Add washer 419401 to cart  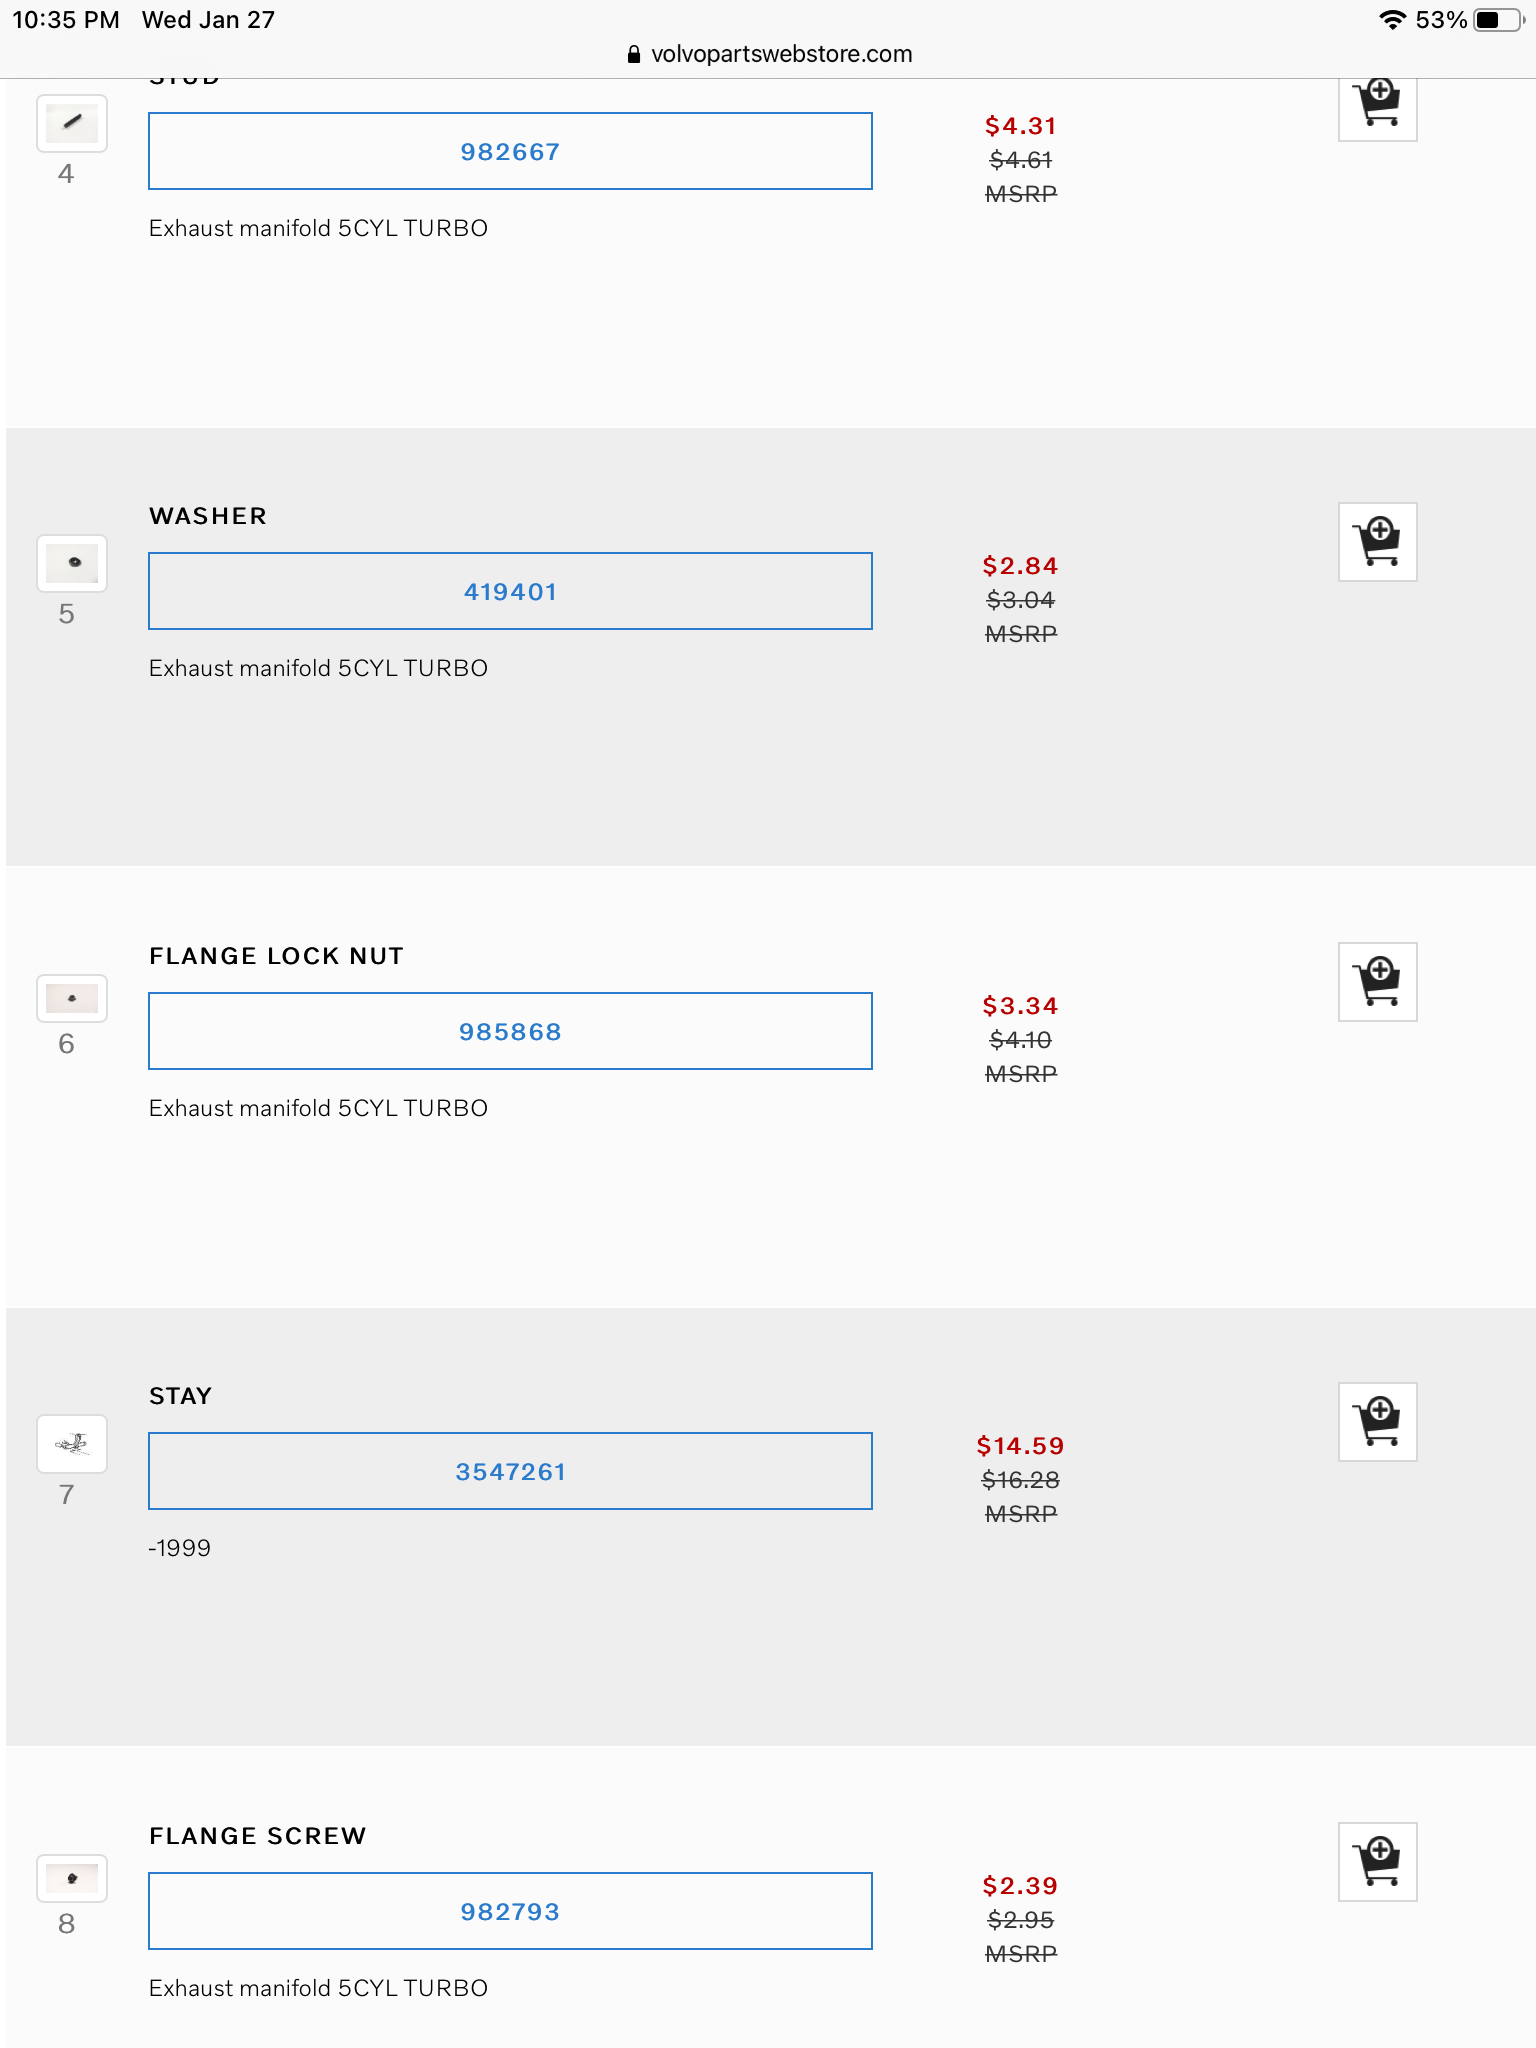(x=1377, y=542)
